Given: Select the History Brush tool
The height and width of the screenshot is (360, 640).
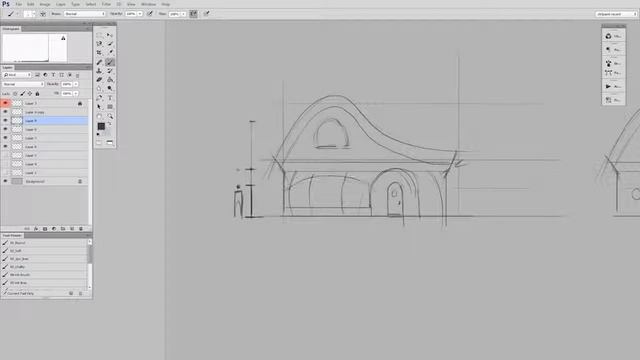Looking at the screenshot, I should (110, 71).
